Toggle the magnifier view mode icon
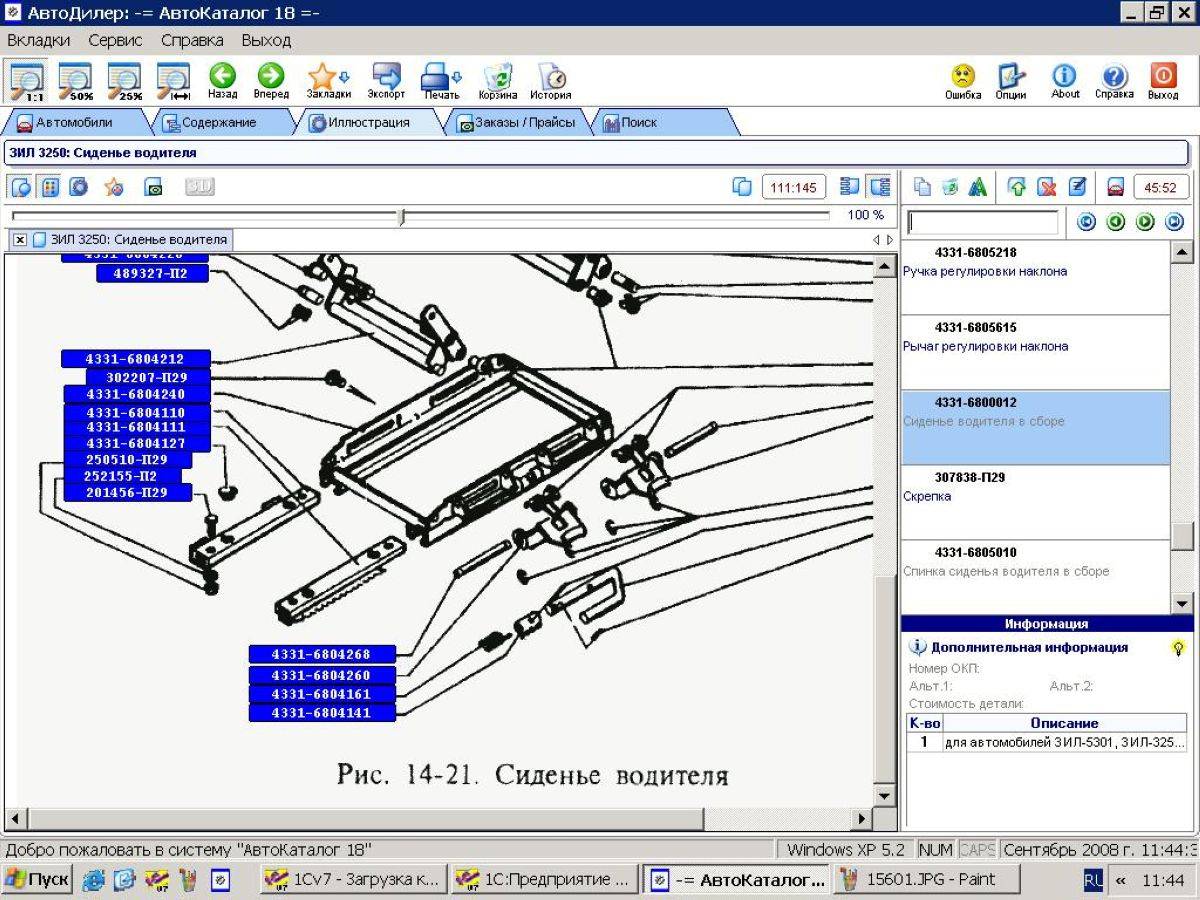Image resolution: width=1200 pixels, height=900 pixels. pyautogui.click(x=21, y=187)
